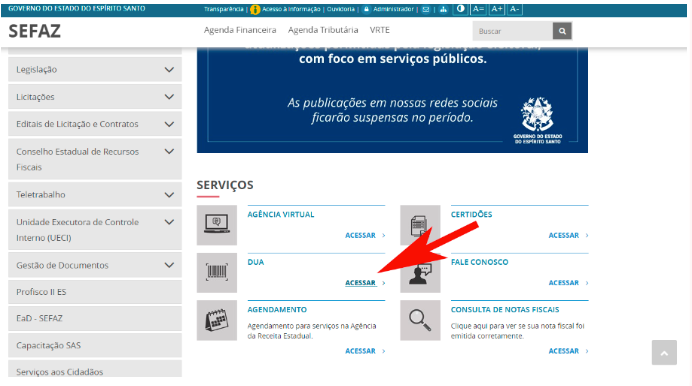Click the Legislação menu label
692x386 pixels.
click(x=37, y=70)
